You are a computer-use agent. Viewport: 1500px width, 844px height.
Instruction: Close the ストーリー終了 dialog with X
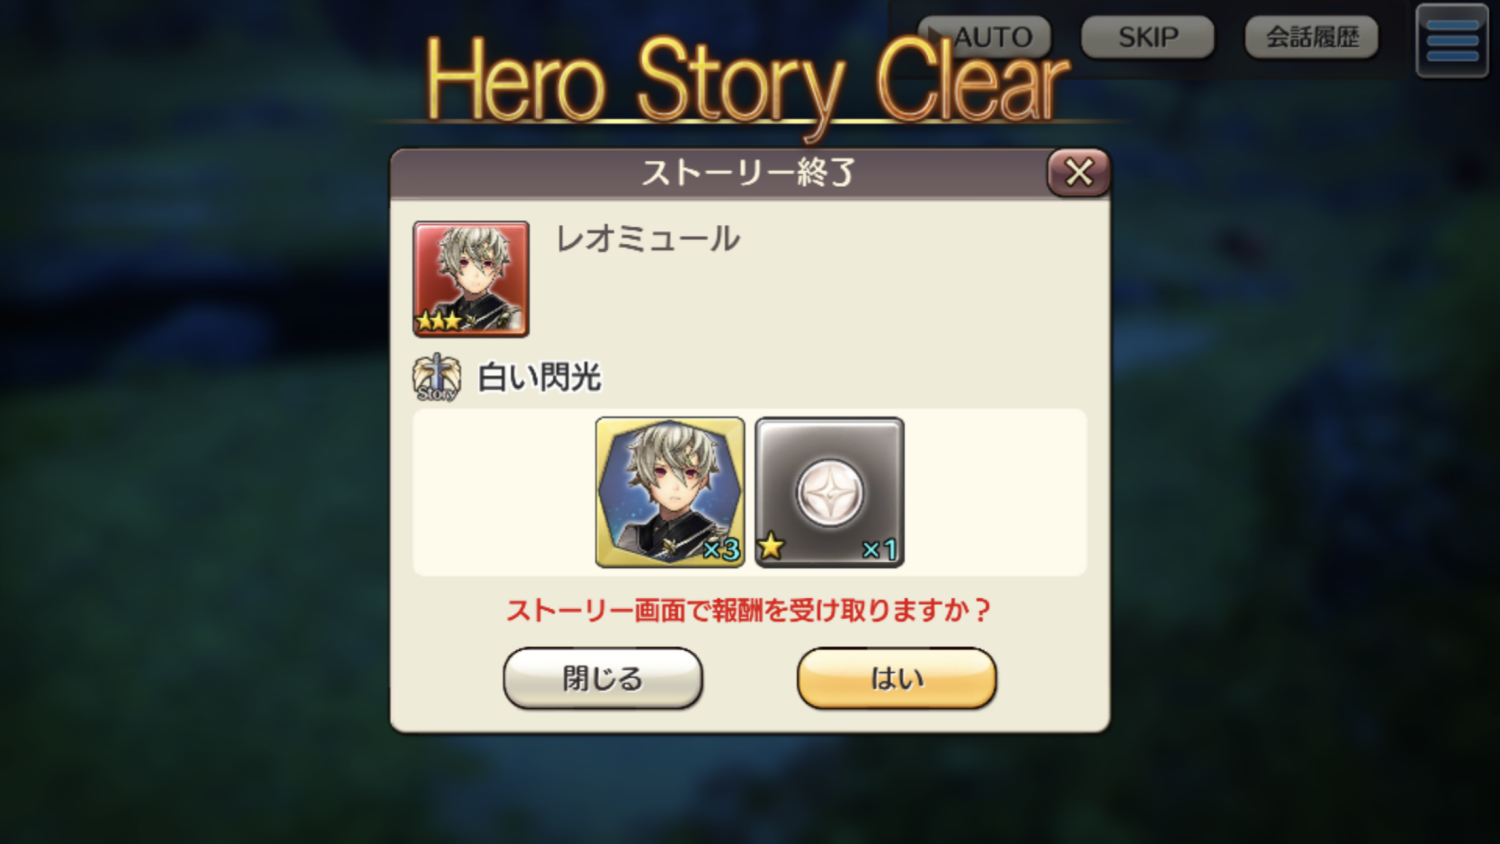click(x=1078, y=172)
